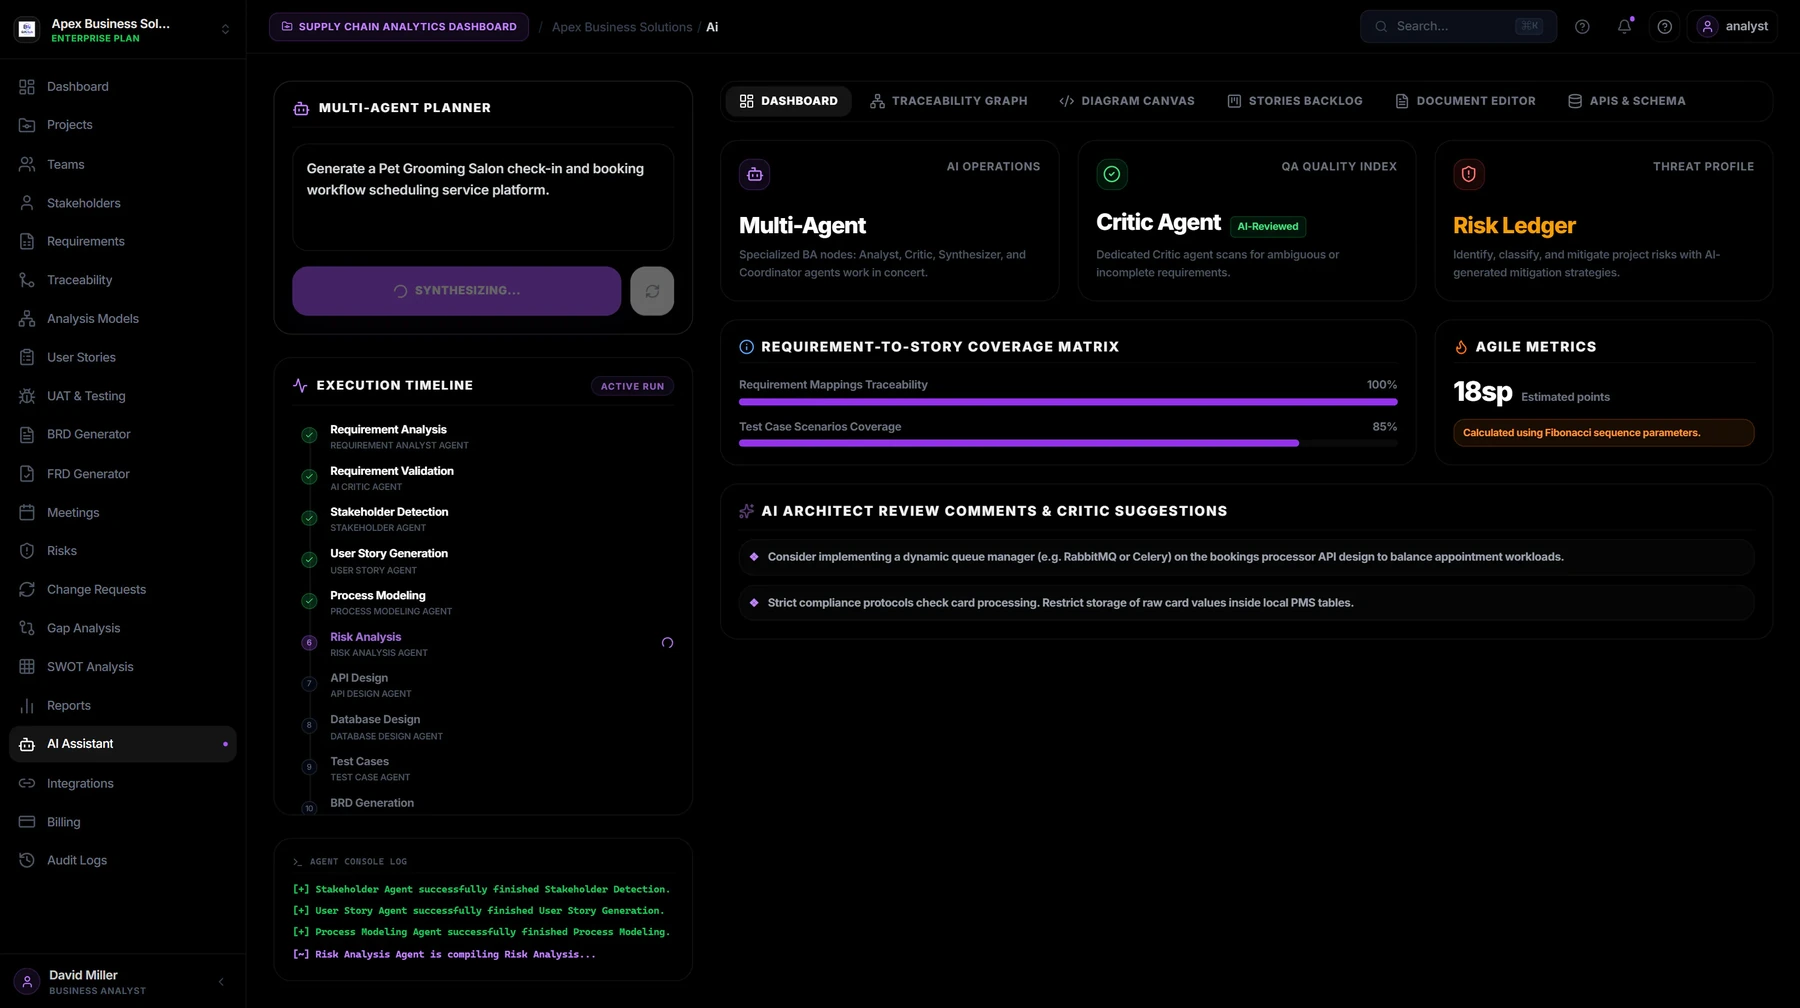Click the SWOT Analysis grid icon
Viewport: 1800px width, 1008px height.
[x=27, y=667]
